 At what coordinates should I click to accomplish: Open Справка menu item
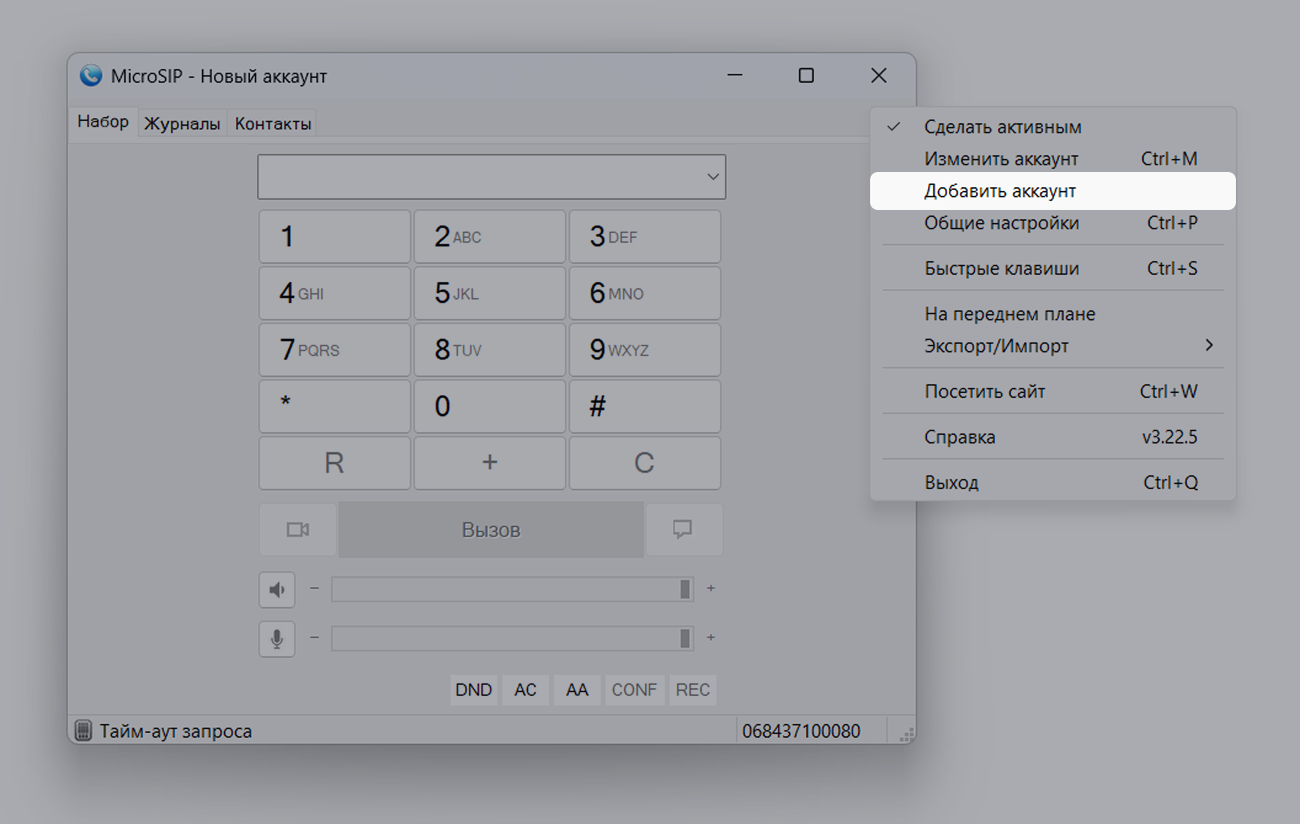[1053, 437]
